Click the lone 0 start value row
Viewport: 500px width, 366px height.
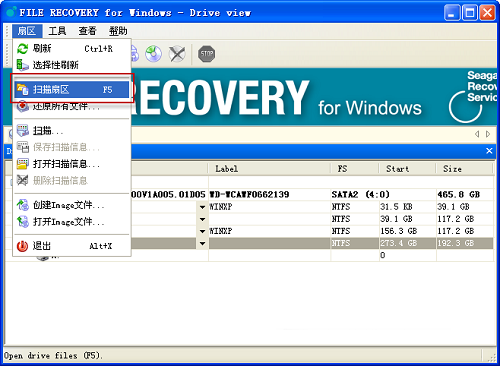click(x=383, y=255)
